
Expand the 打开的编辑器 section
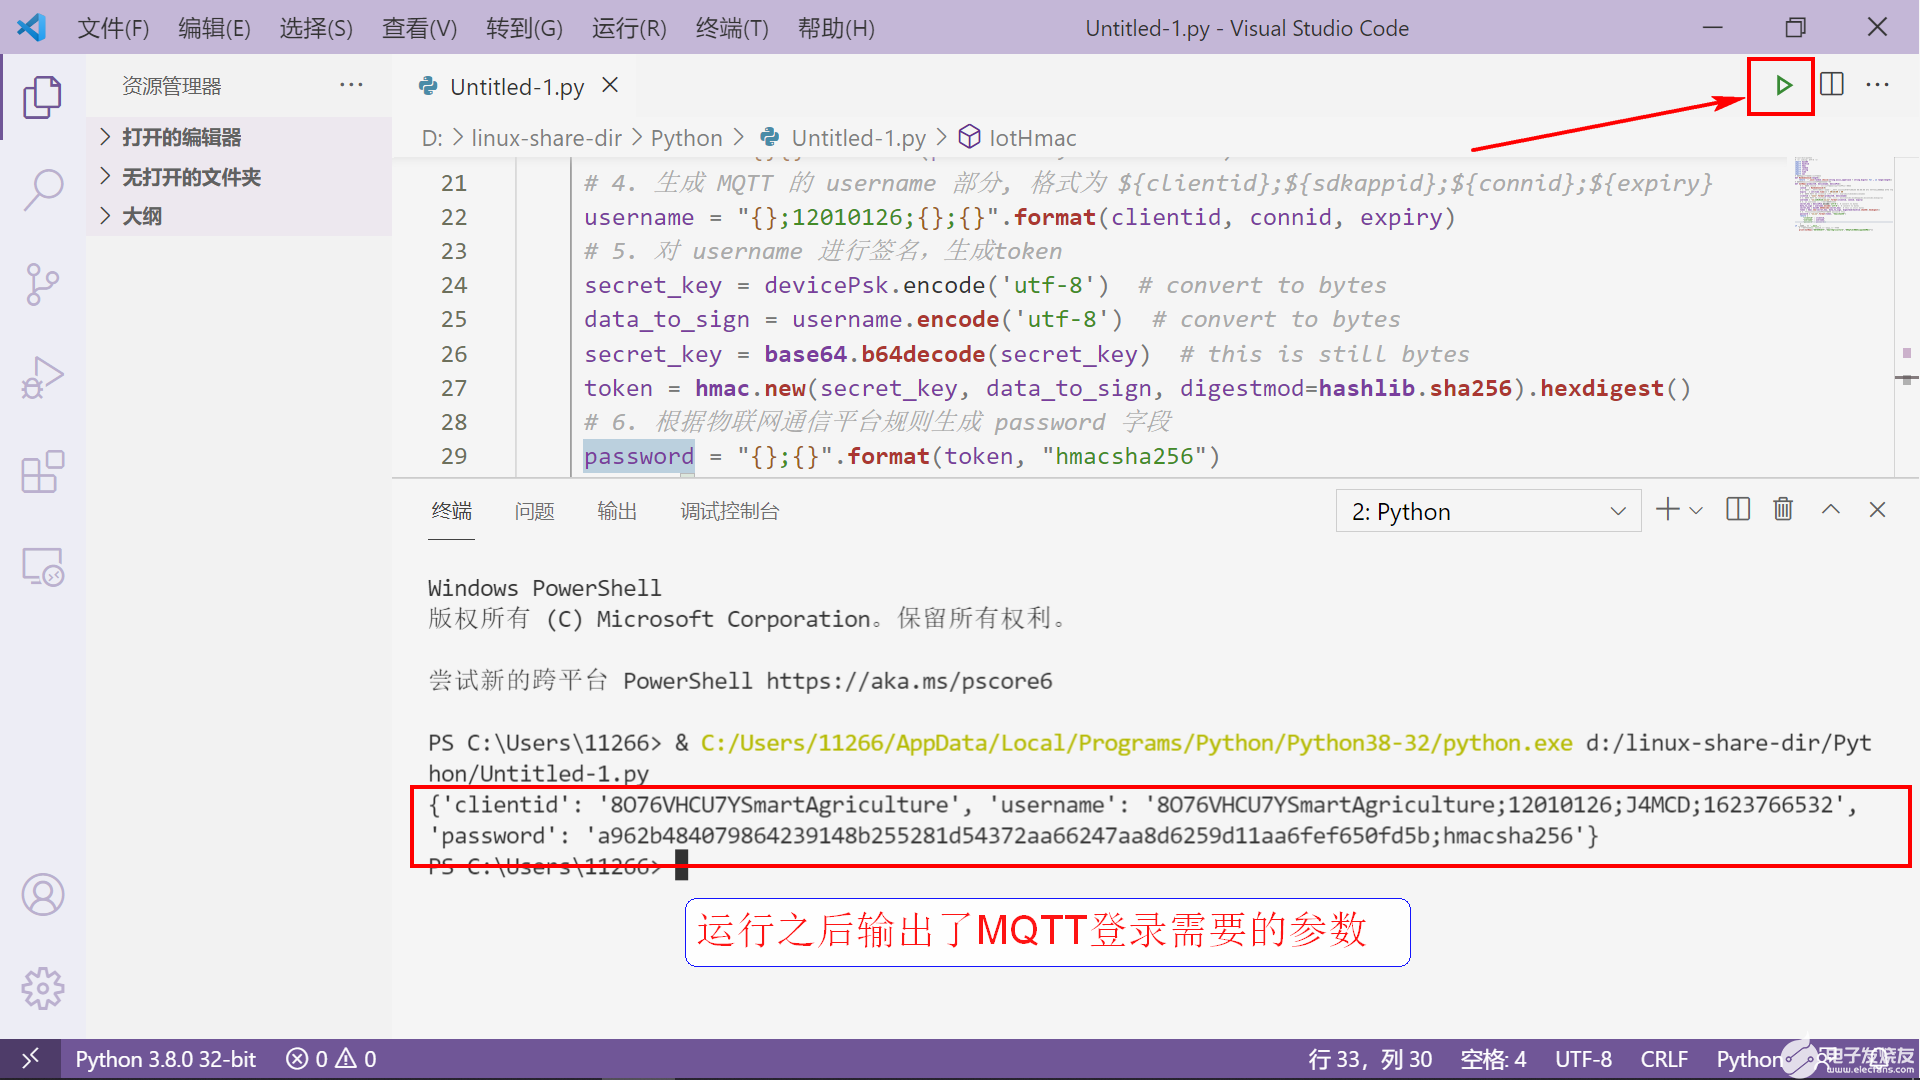[x=181, y=137]
